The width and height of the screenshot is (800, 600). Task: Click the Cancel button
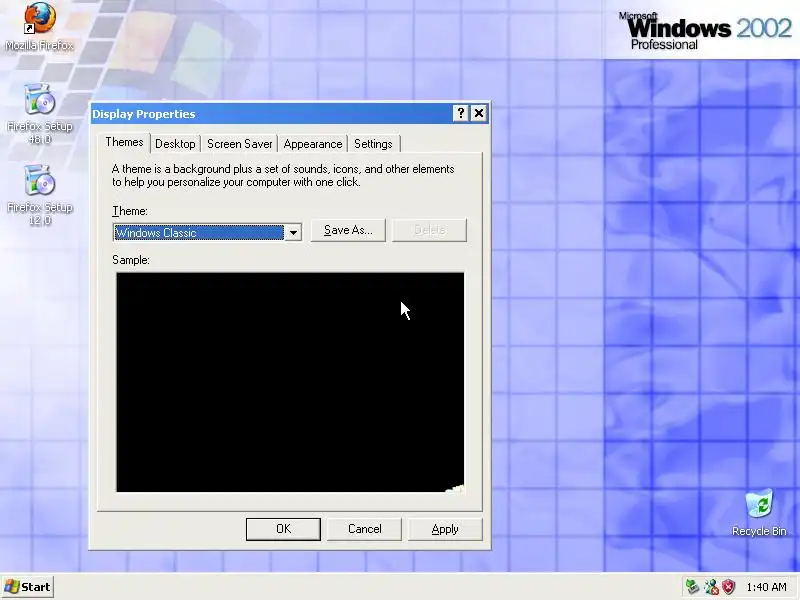coord(364,529)
